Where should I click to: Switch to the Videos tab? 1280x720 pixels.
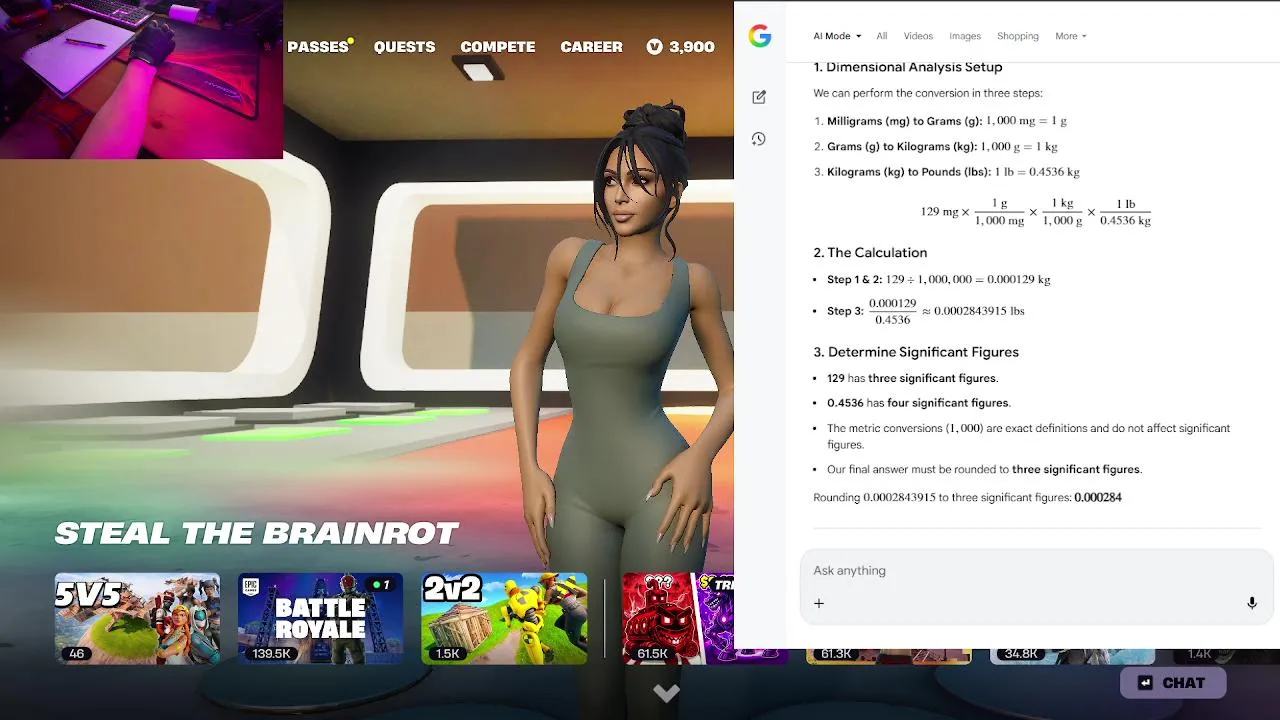[918, 36]
